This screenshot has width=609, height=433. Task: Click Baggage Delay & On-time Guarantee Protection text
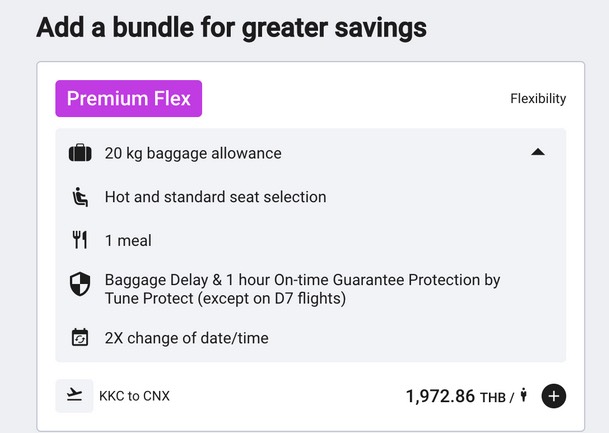(302, 280)
